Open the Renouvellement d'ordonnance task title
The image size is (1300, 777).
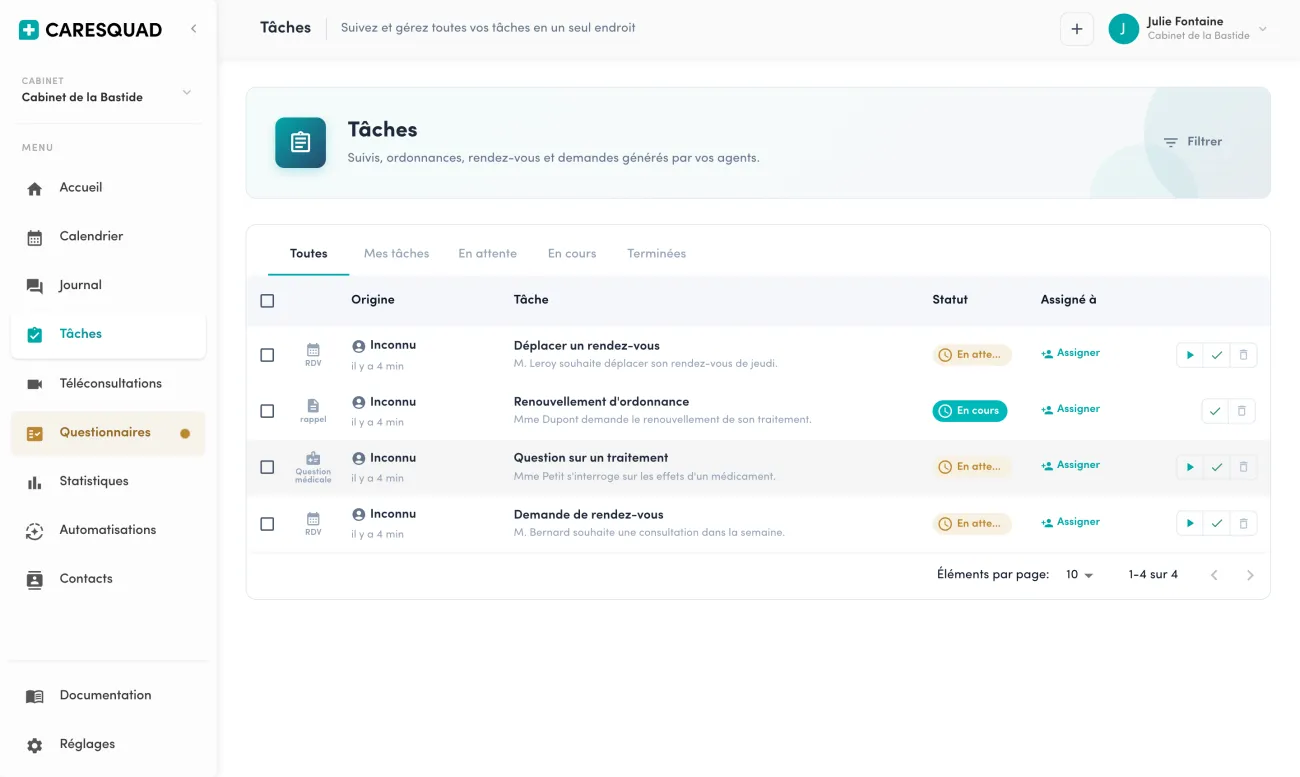(601, 402)
